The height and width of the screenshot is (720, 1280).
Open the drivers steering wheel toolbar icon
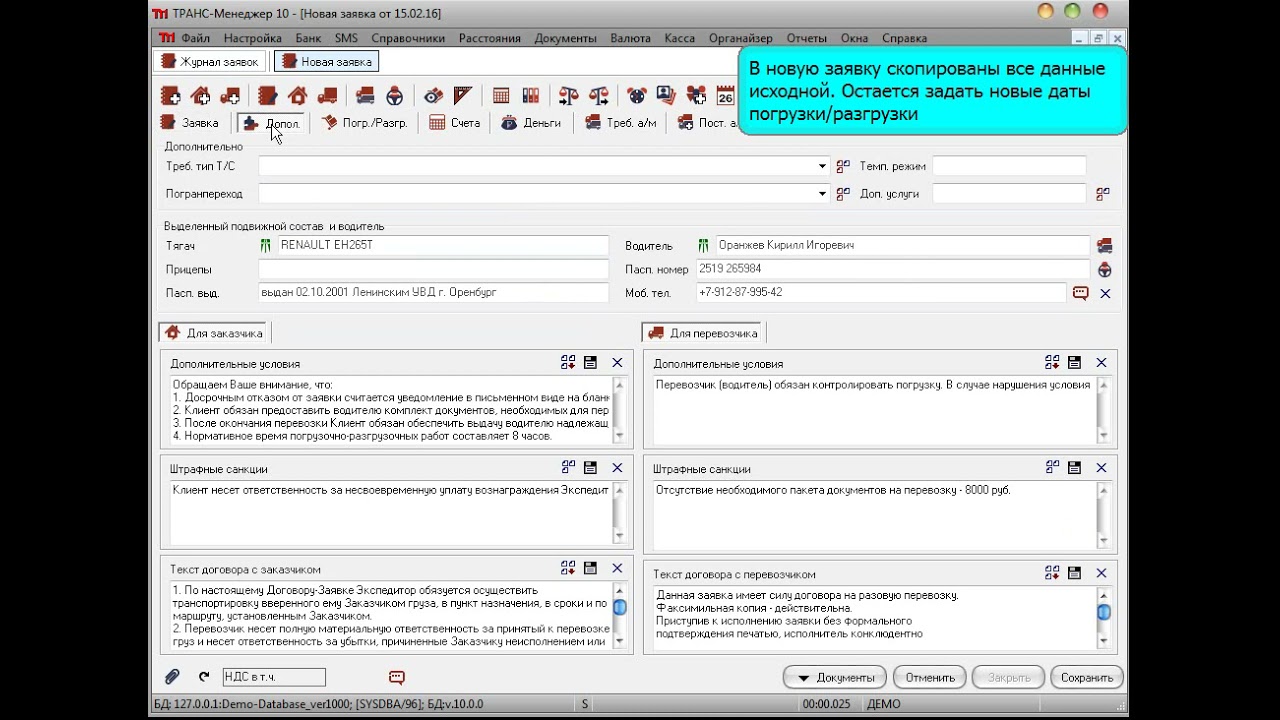click(x=395, y=96)
